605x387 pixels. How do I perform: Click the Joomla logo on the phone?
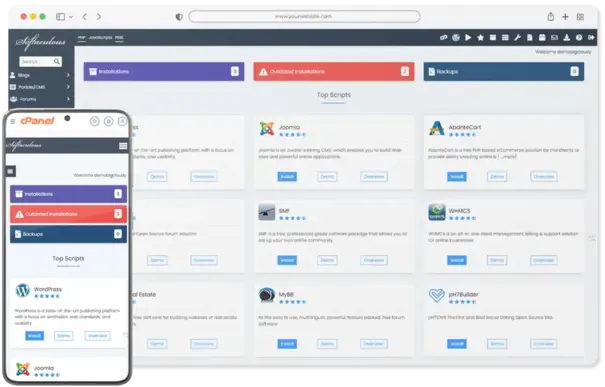tap(23, 369)
